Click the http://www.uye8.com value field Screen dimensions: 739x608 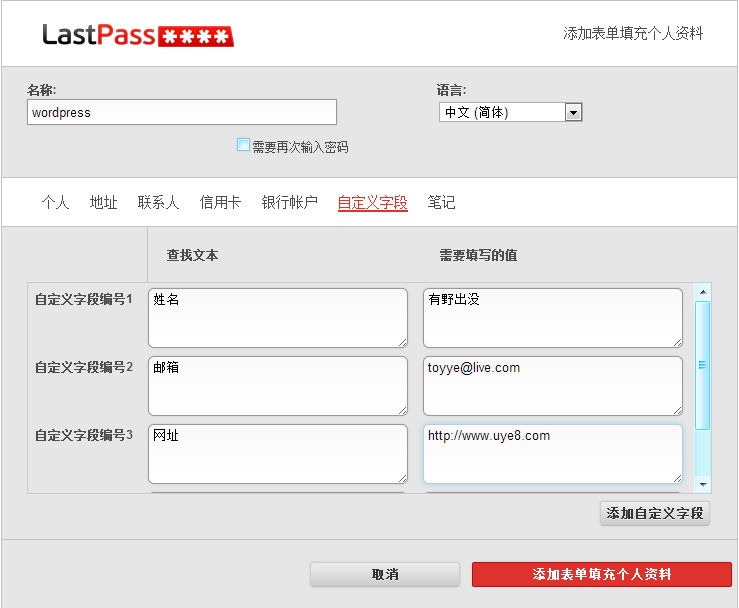coord(553,454)
